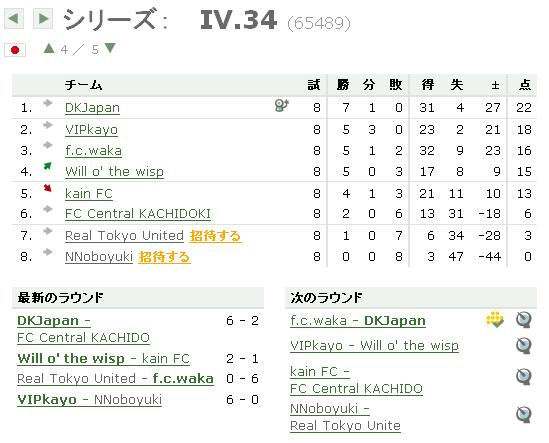Click 招待する link next to Real Tokyo United
The height and width of the screenshot is (443, 549).
(x=215, y=236)
